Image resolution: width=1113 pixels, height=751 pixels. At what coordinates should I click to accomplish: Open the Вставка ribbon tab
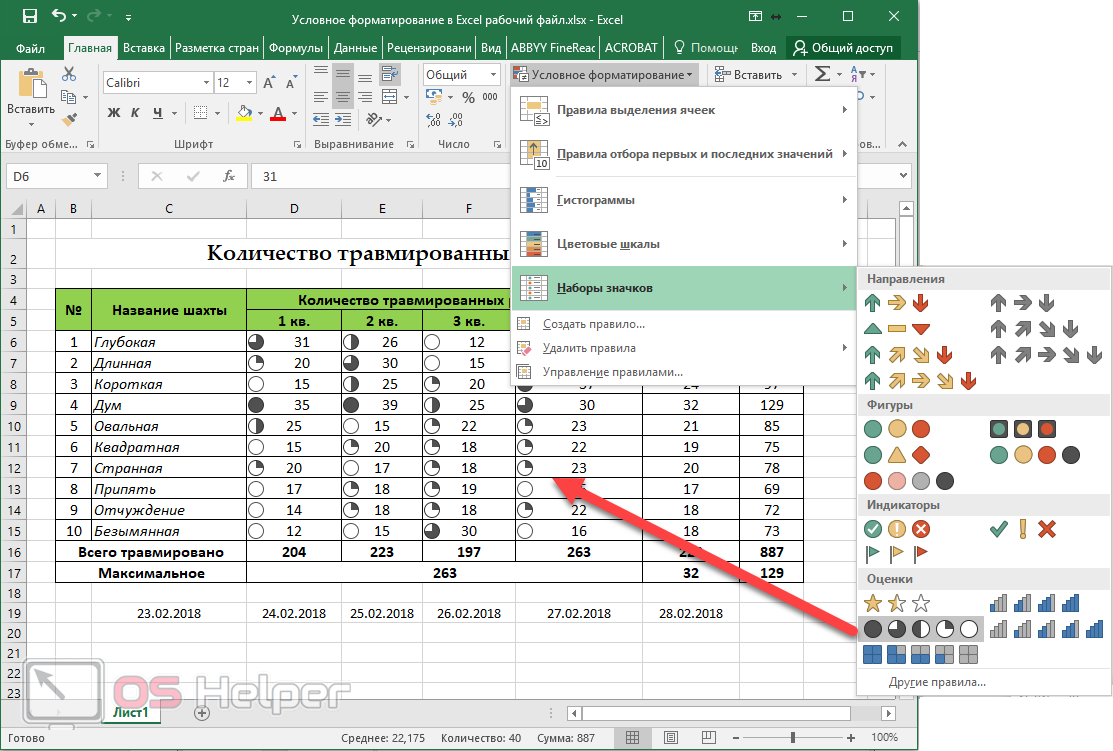[143, 48]
